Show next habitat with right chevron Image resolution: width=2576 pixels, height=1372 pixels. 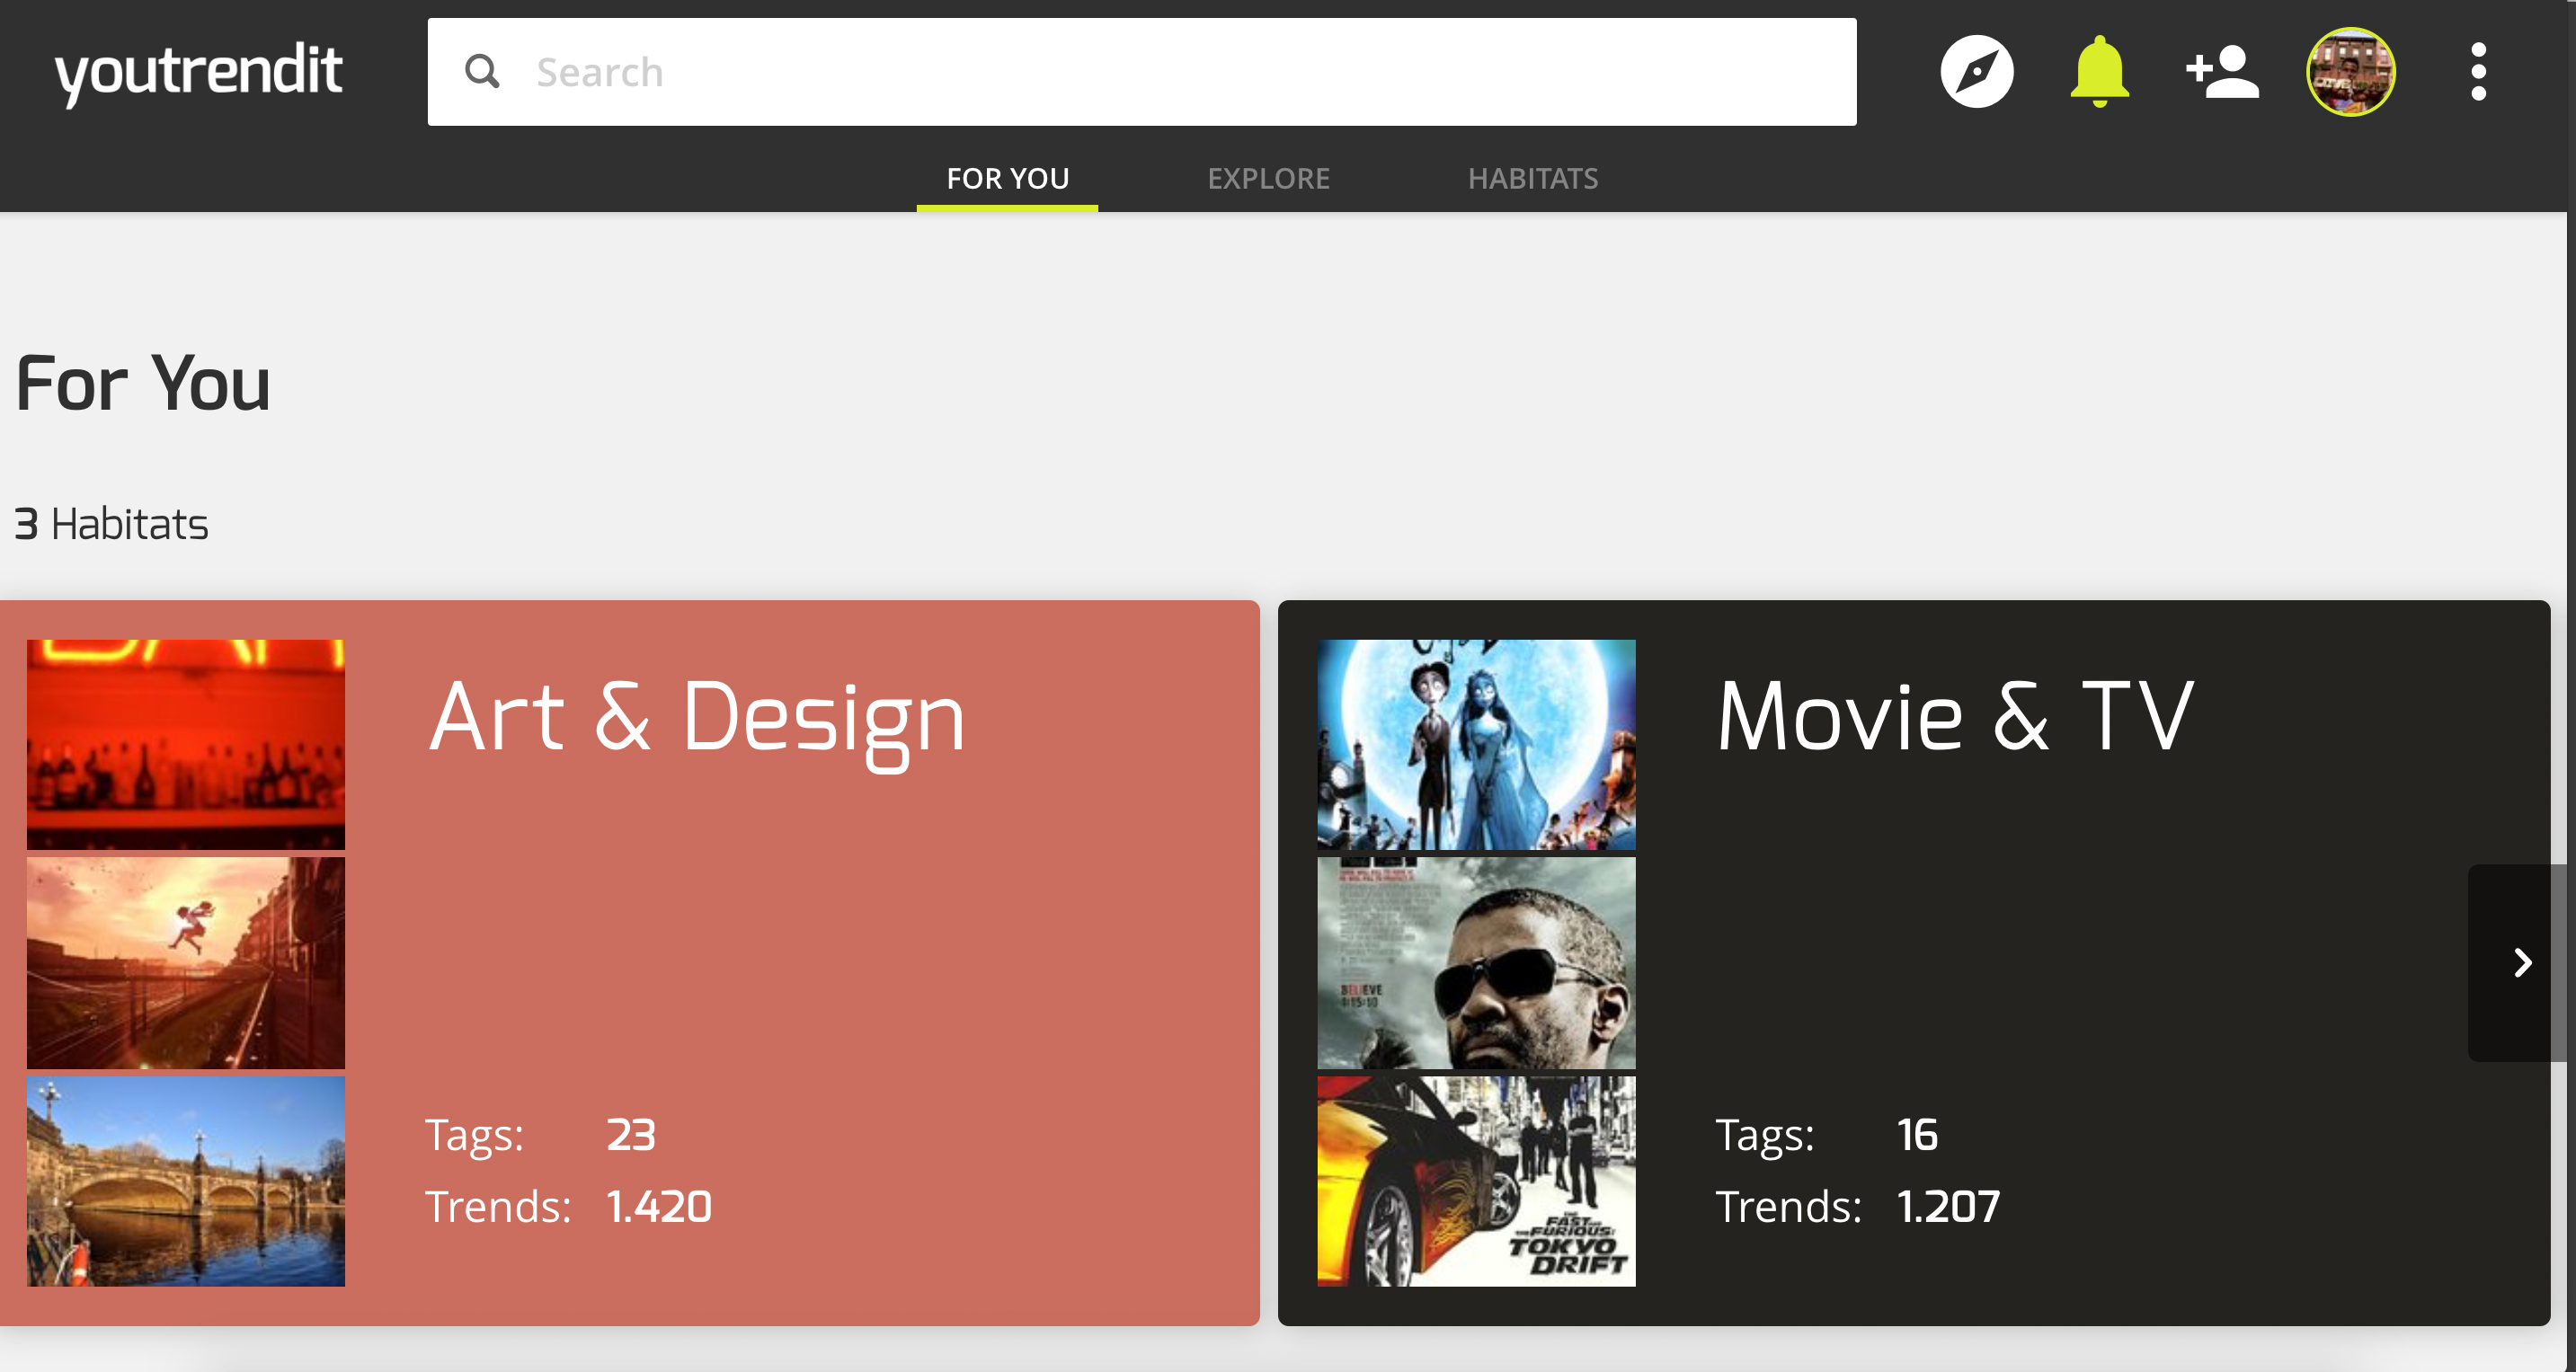click(2521, 962)
